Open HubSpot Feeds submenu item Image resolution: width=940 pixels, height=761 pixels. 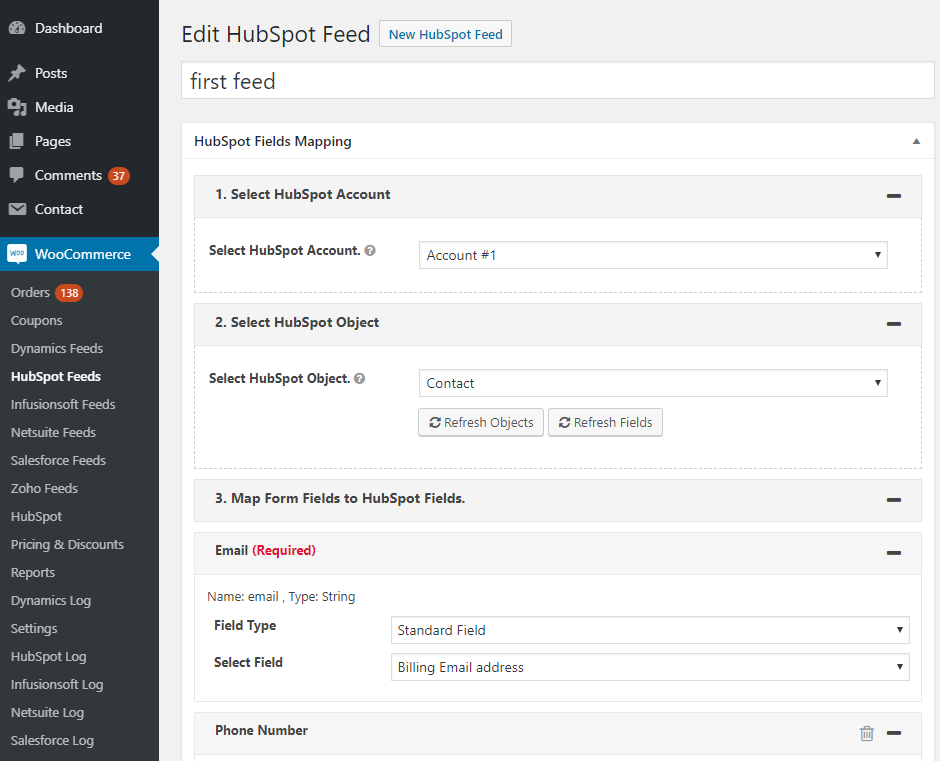[56, 377]
